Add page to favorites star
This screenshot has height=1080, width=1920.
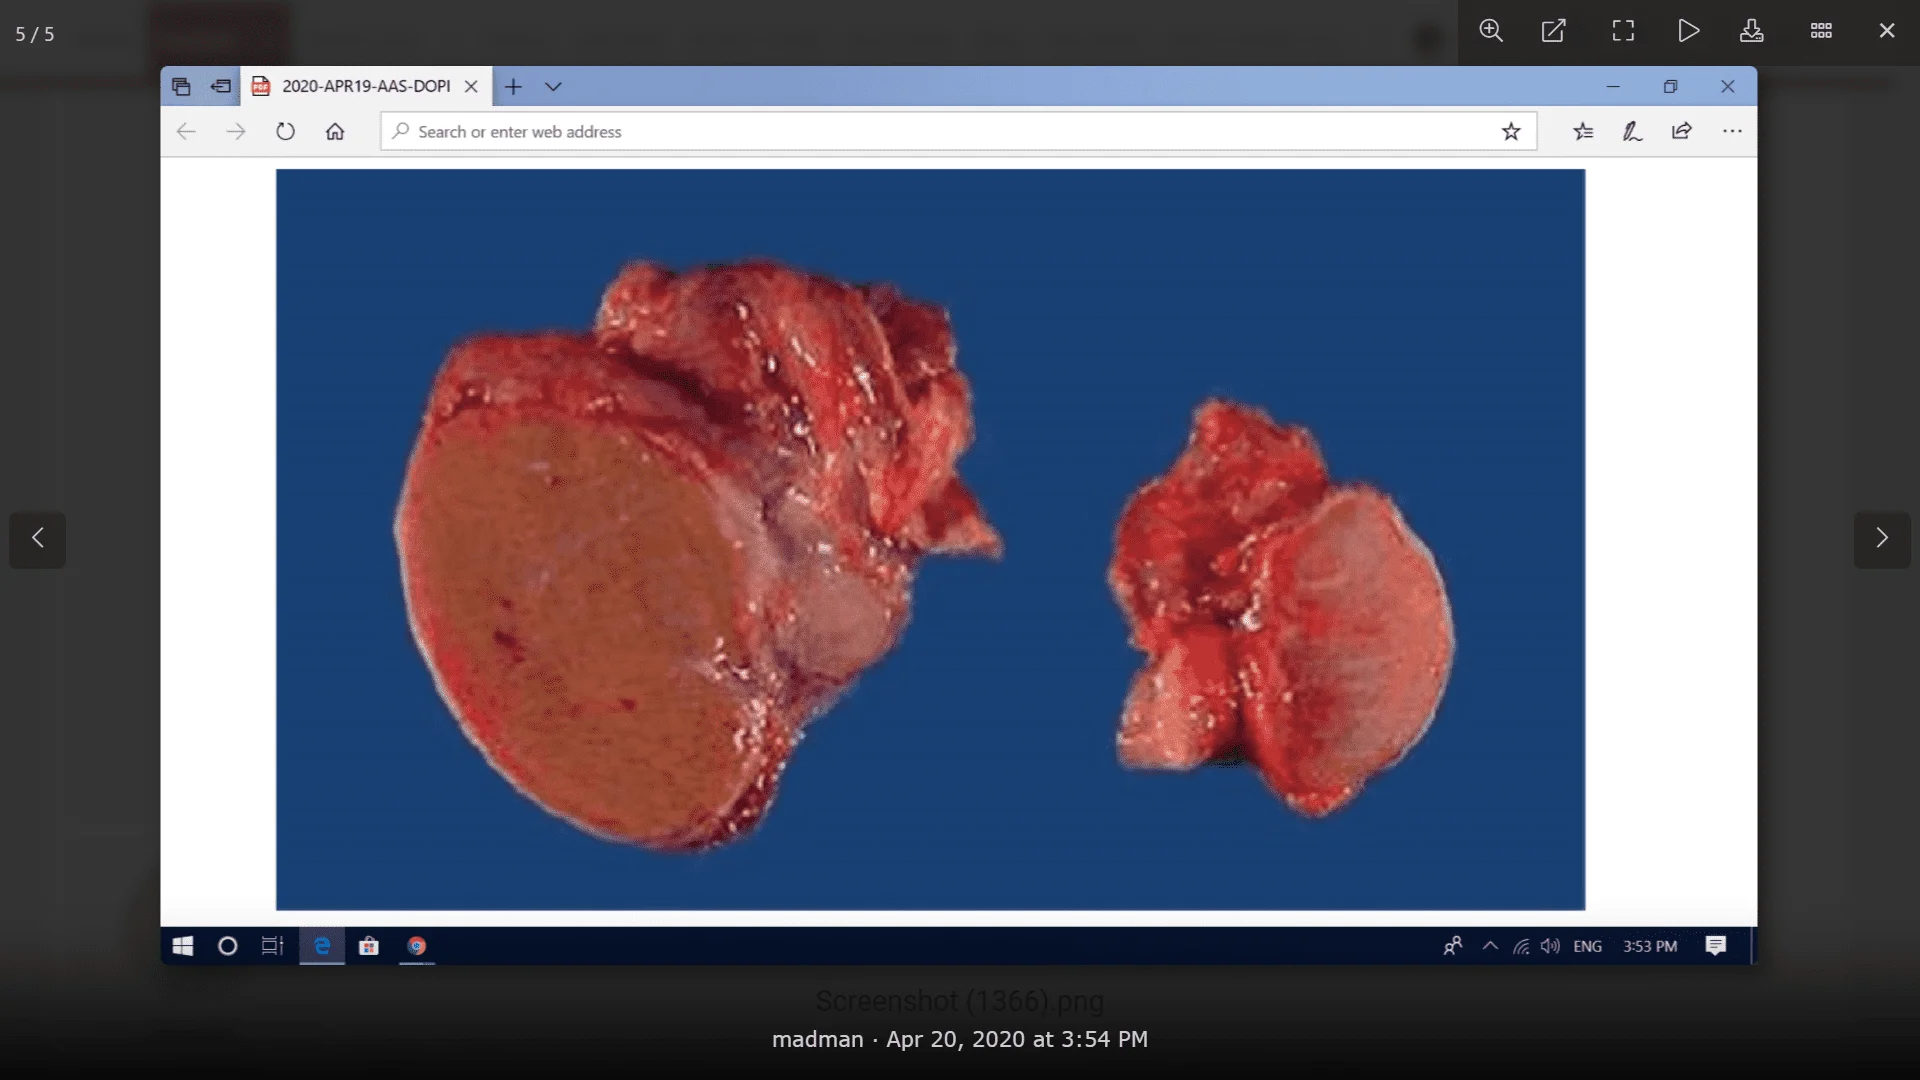click(1511, 131)
